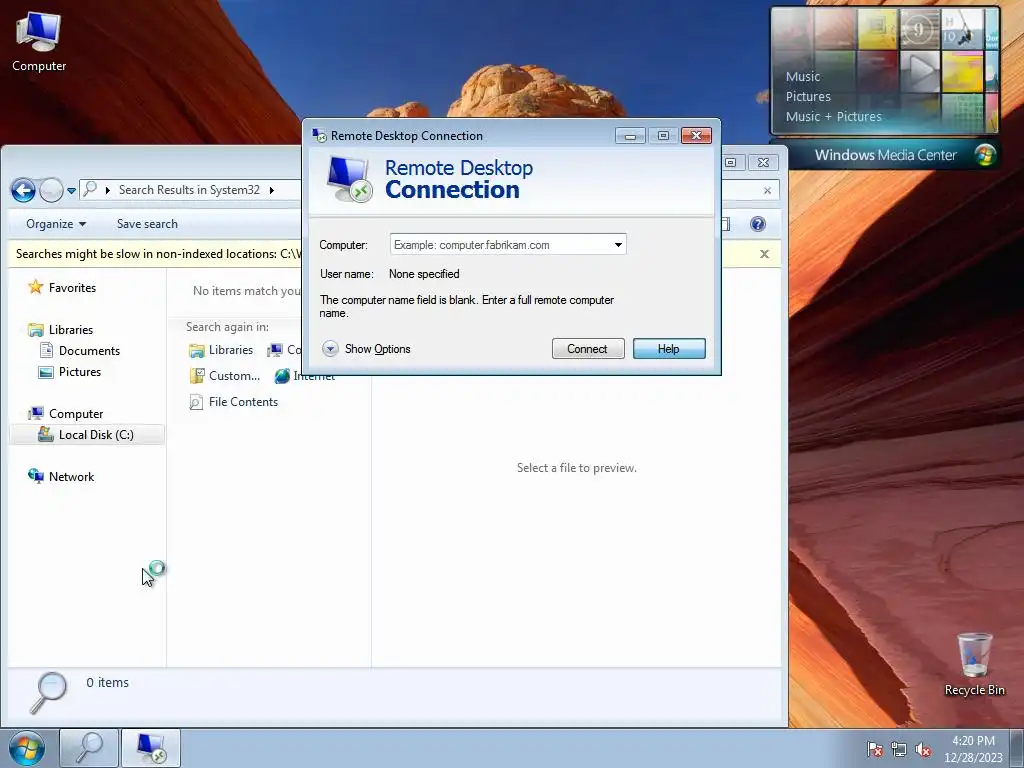The height and width of the screenshot is (768, 1024).
Task: Select Libraries in navigation pane
Action: (61, 330)
